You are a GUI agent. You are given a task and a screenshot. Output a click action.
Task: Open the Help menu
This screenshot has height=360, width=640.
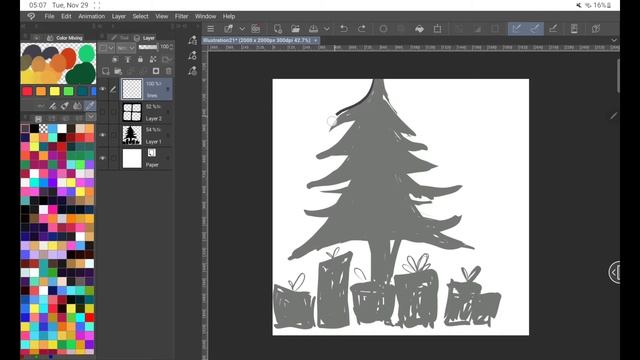tap(229, 16)
